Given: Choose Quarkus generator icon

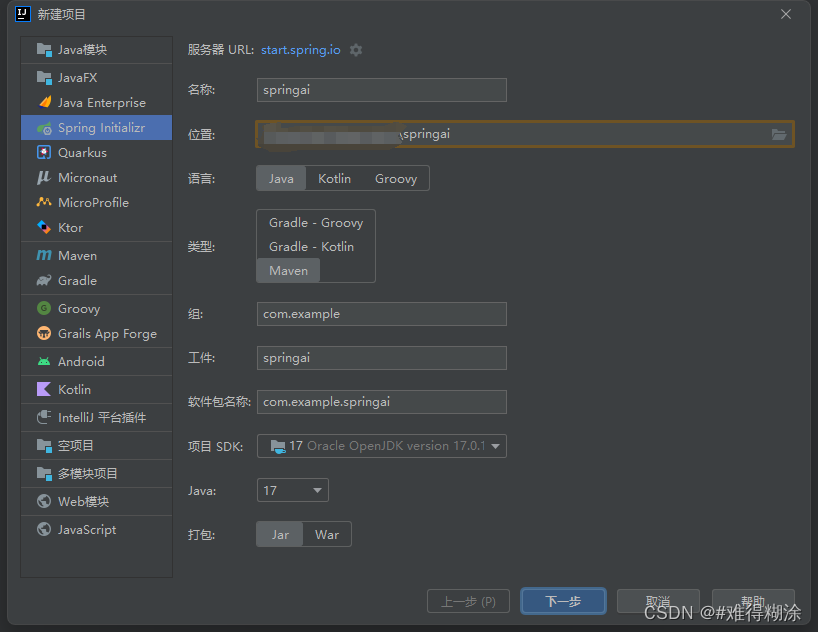Looking at the screenshot, I should point(44,152).
